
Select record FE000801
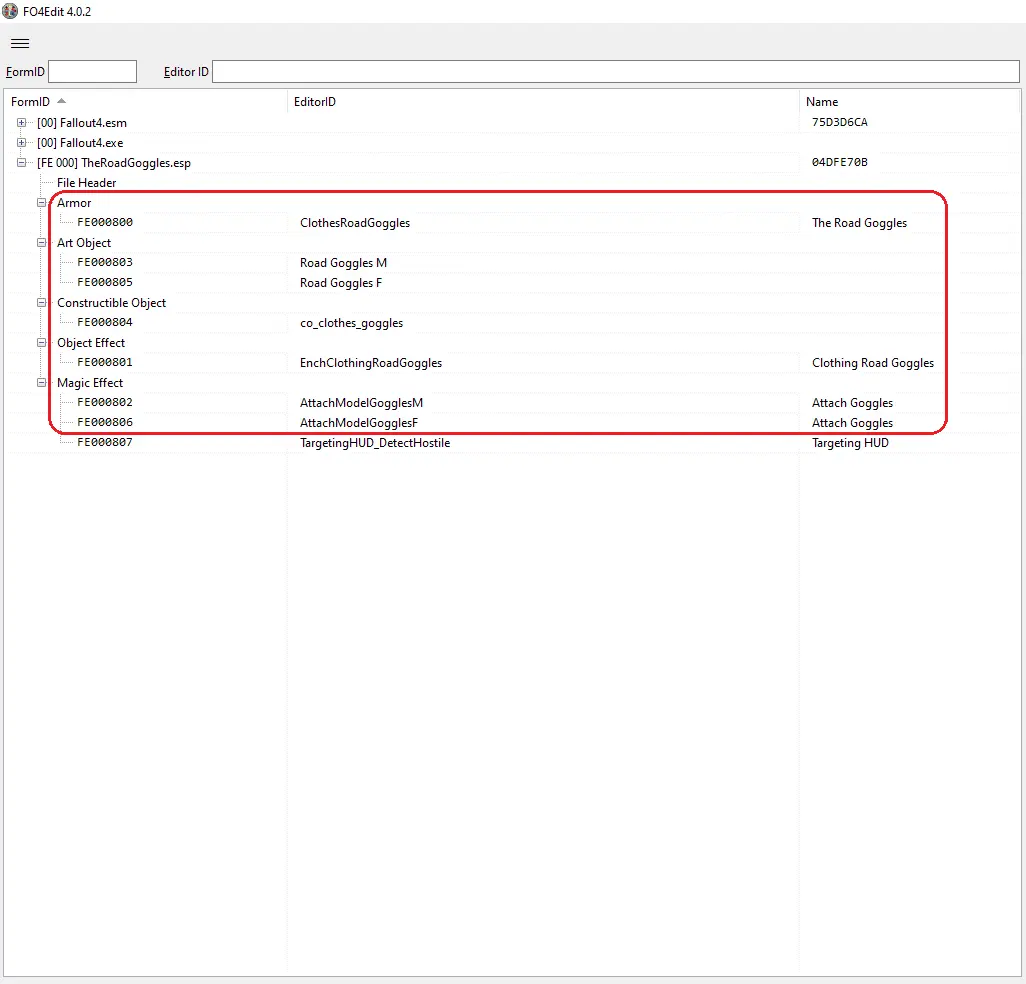(x=105, y=362)
